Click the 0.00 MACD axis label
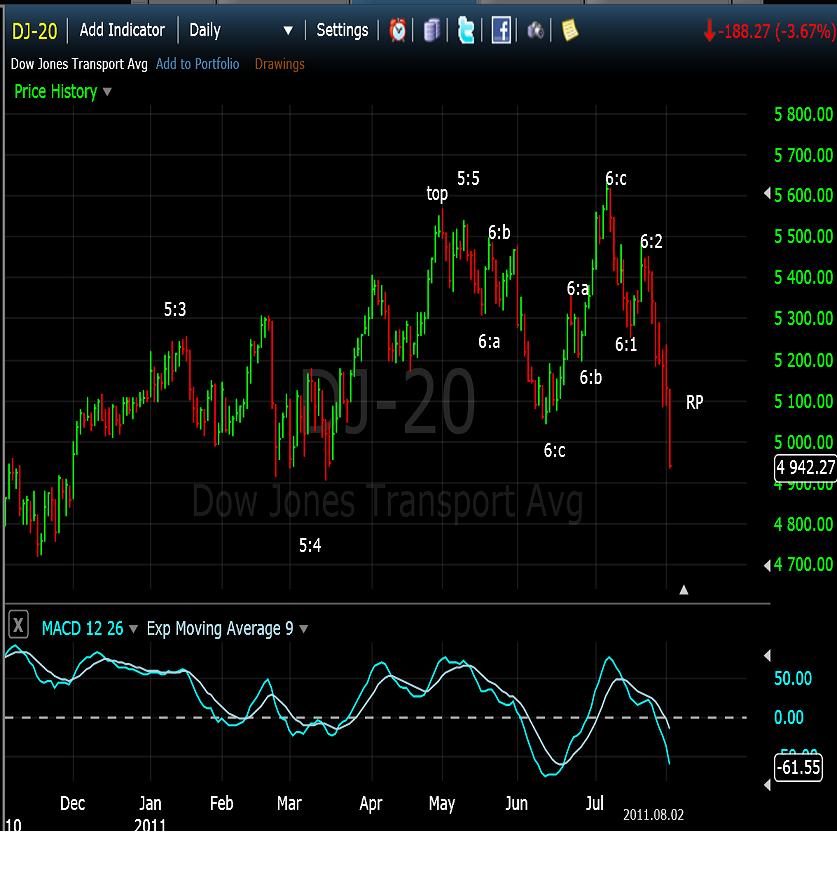This screenshot has height=877, width=837. (788, 717)
